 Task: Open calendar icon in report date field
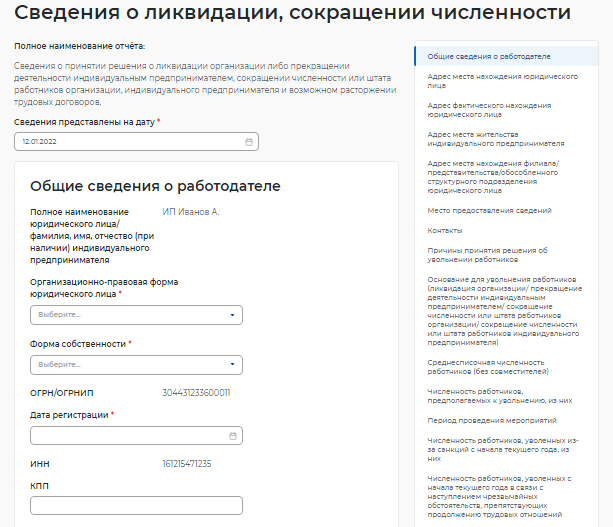tap(249, 142)
